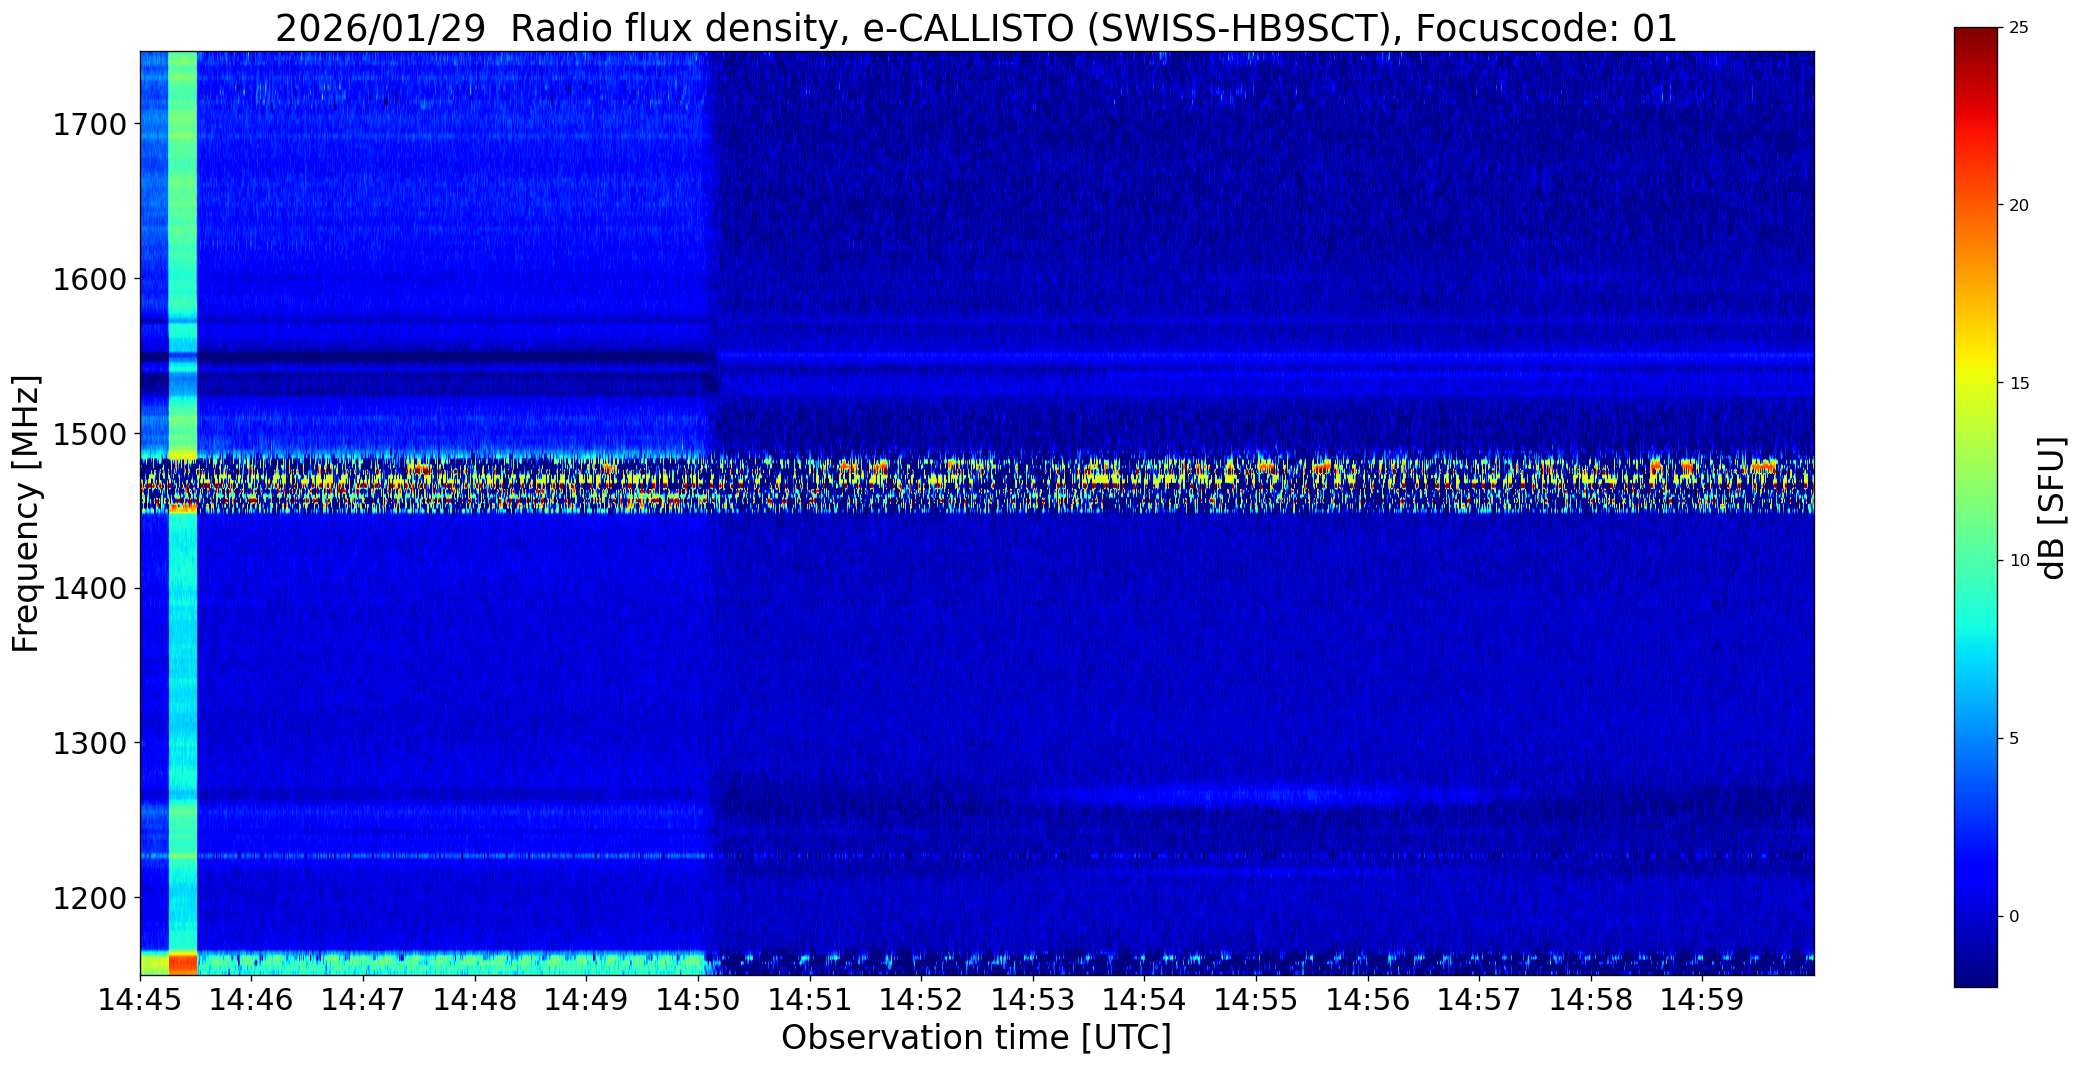Click the 1300 frequency axis label
Image resolution: width=2082 pixels, height=1067 pixels.
[89, 743]
